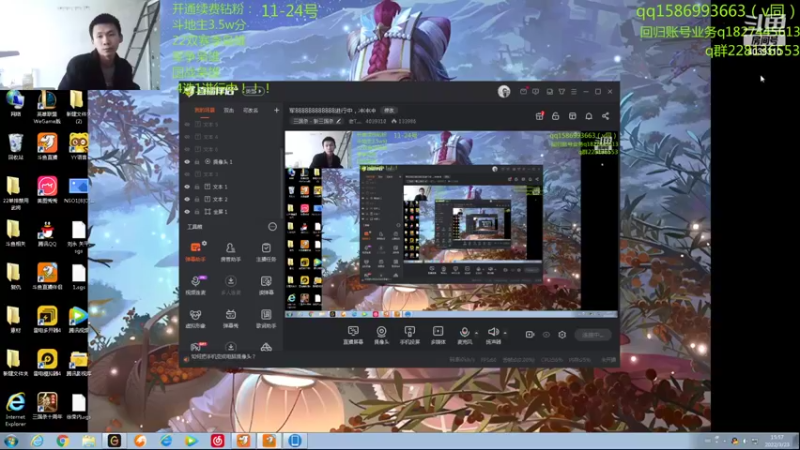The image size is (800, 450).
Task: Open the 主播任务 tool icon
Action: pos(266,252)
